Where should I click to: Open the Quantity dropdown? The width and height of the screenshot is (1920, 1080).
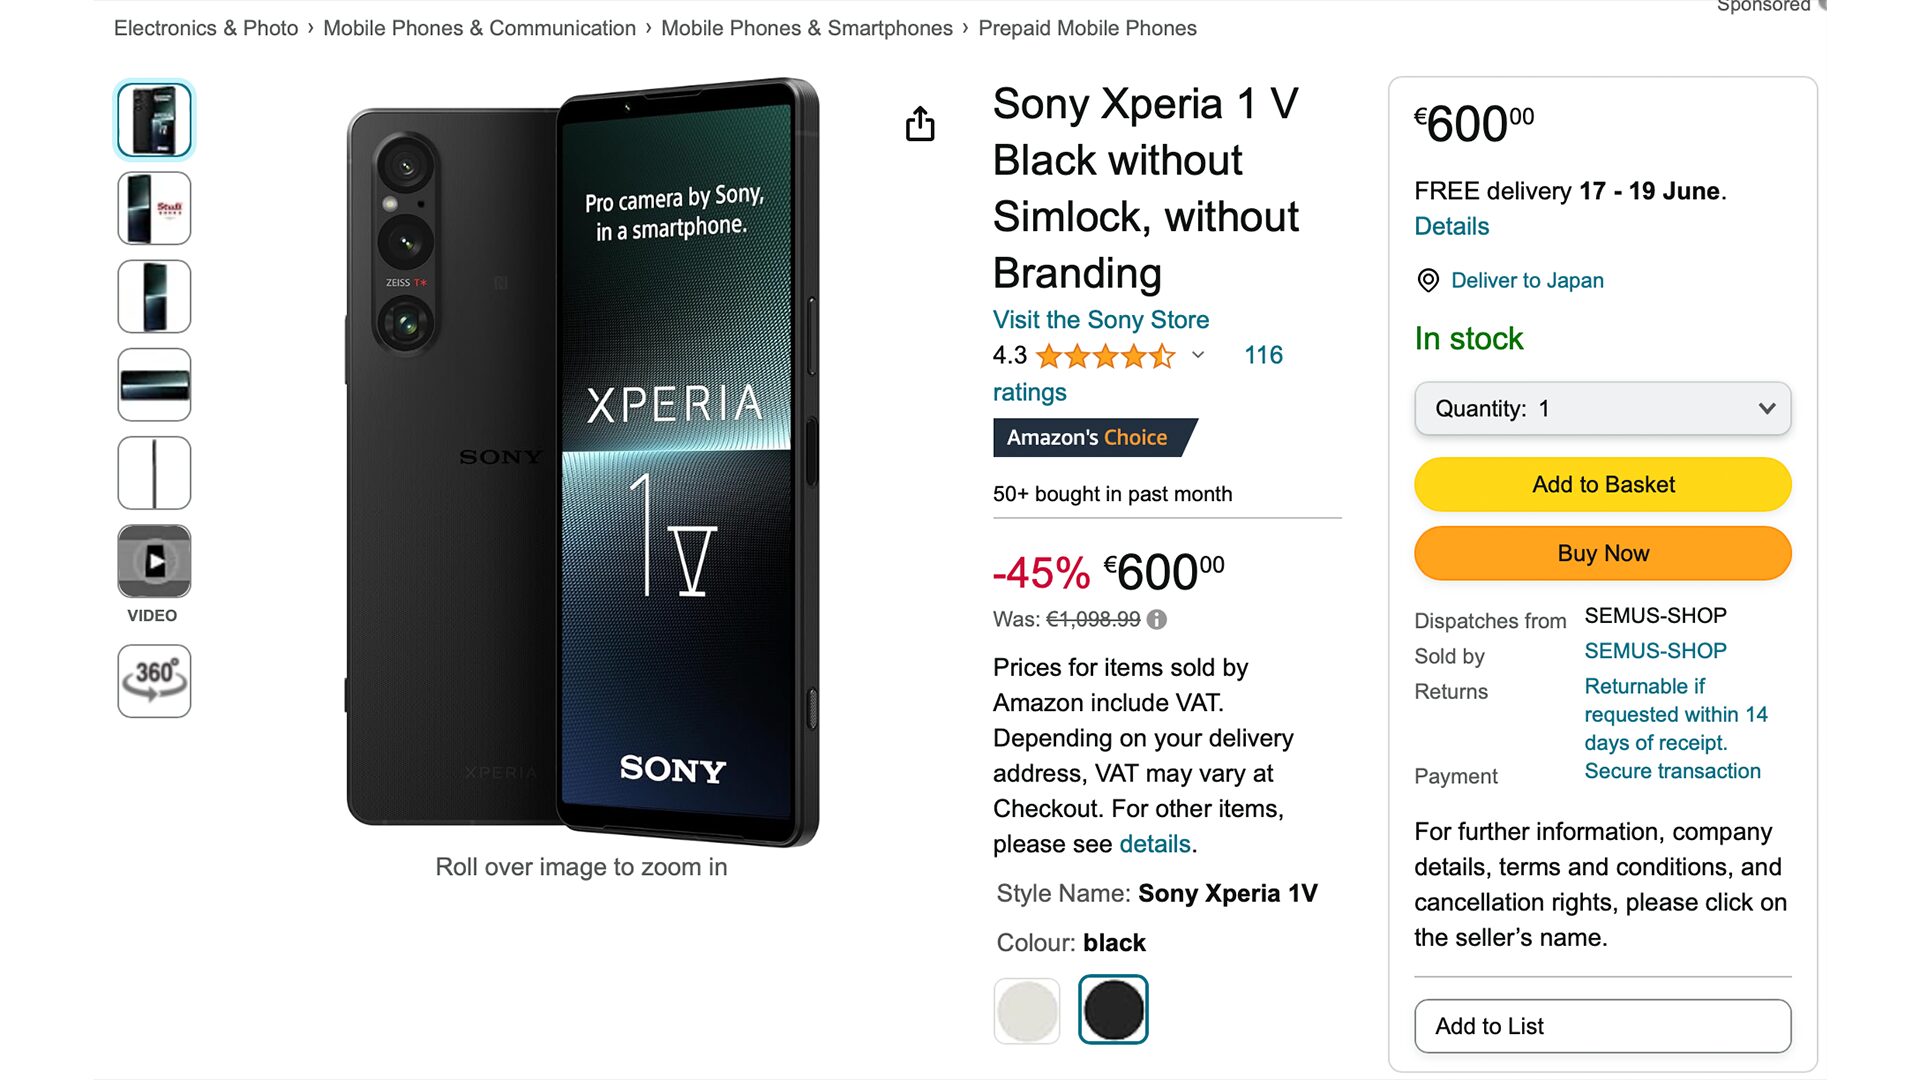tap(1602, 409)
